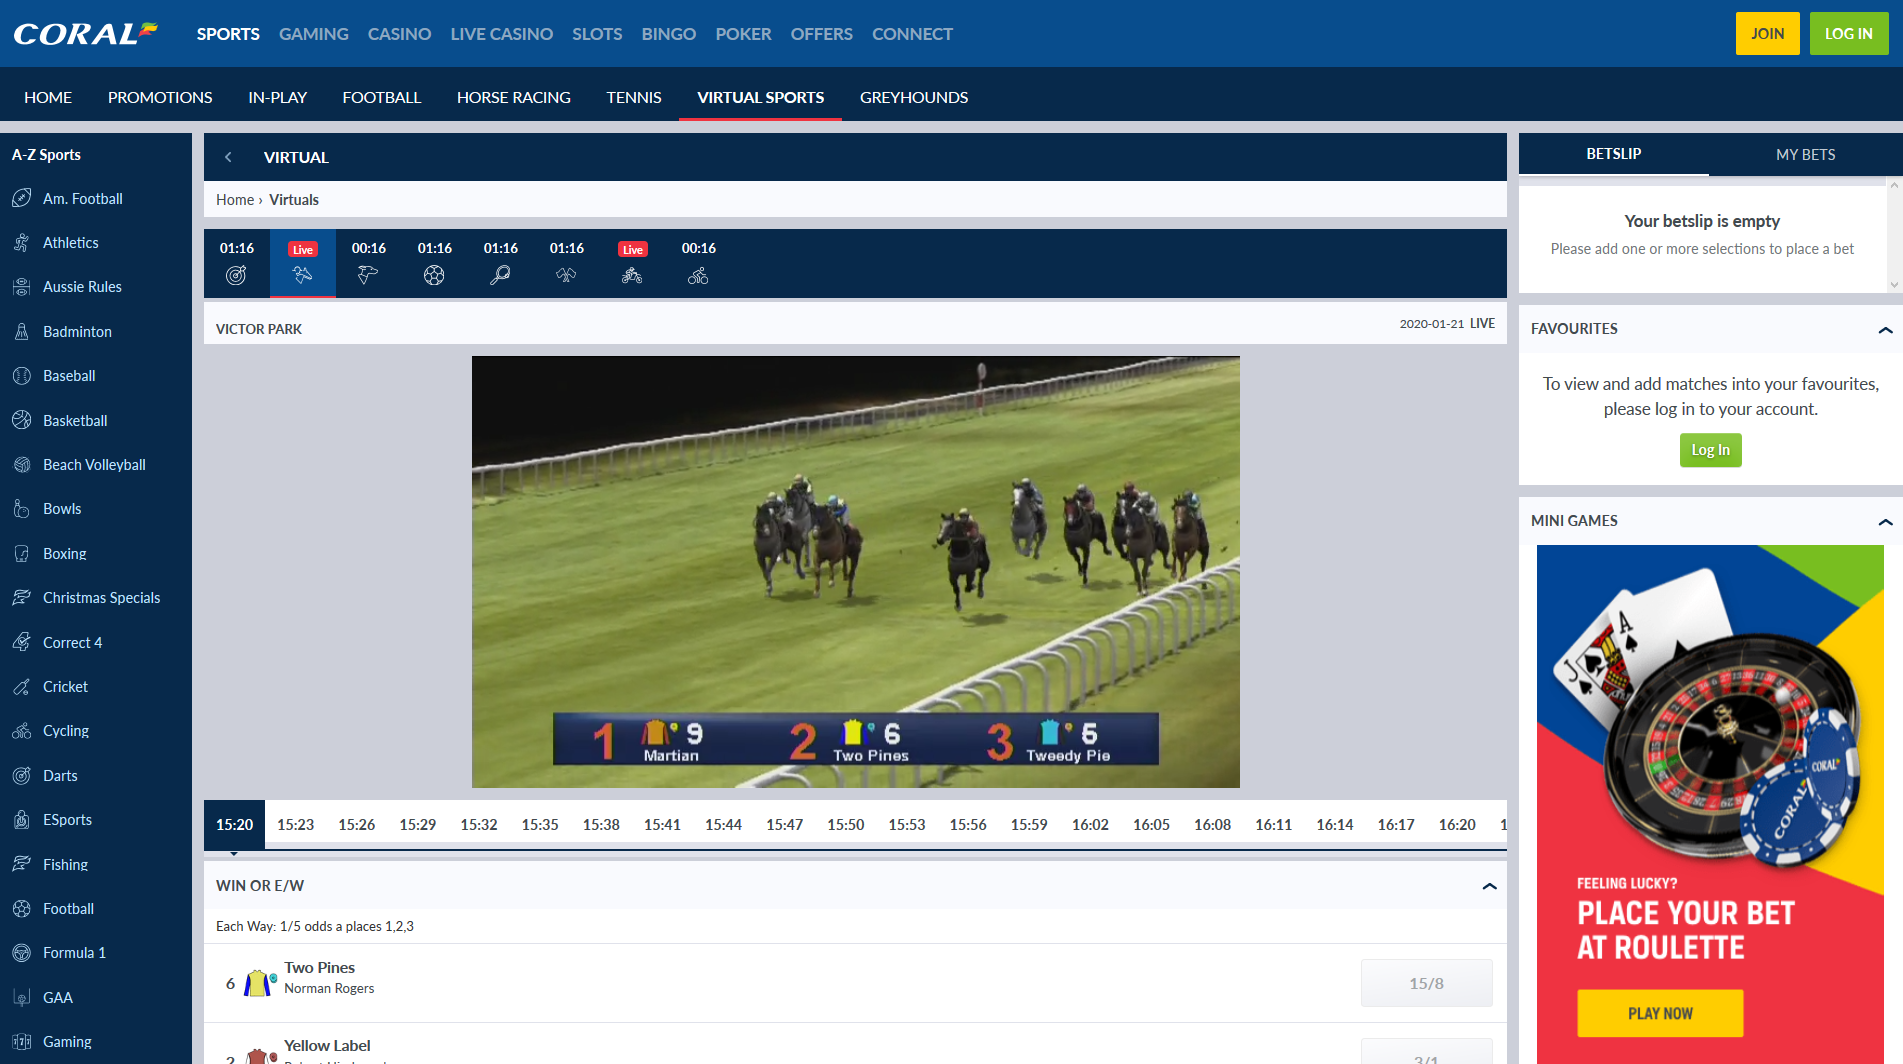Click the ESports icon in sidebar
Screen dimensions: 1903x1064
(22, 820)
